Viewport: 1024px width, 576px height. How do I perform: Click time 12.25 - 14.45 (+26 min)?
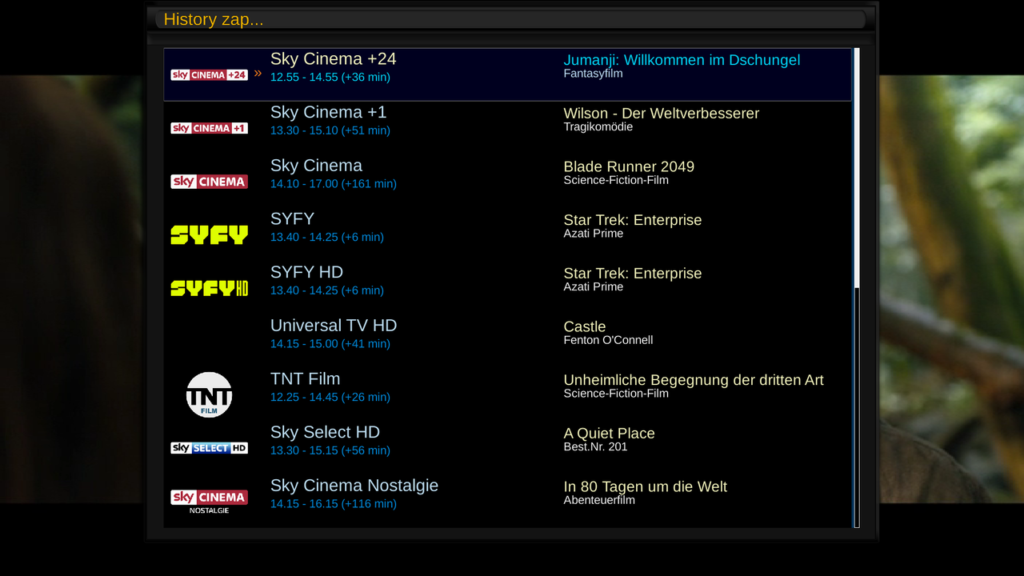[x=330, y=397]
